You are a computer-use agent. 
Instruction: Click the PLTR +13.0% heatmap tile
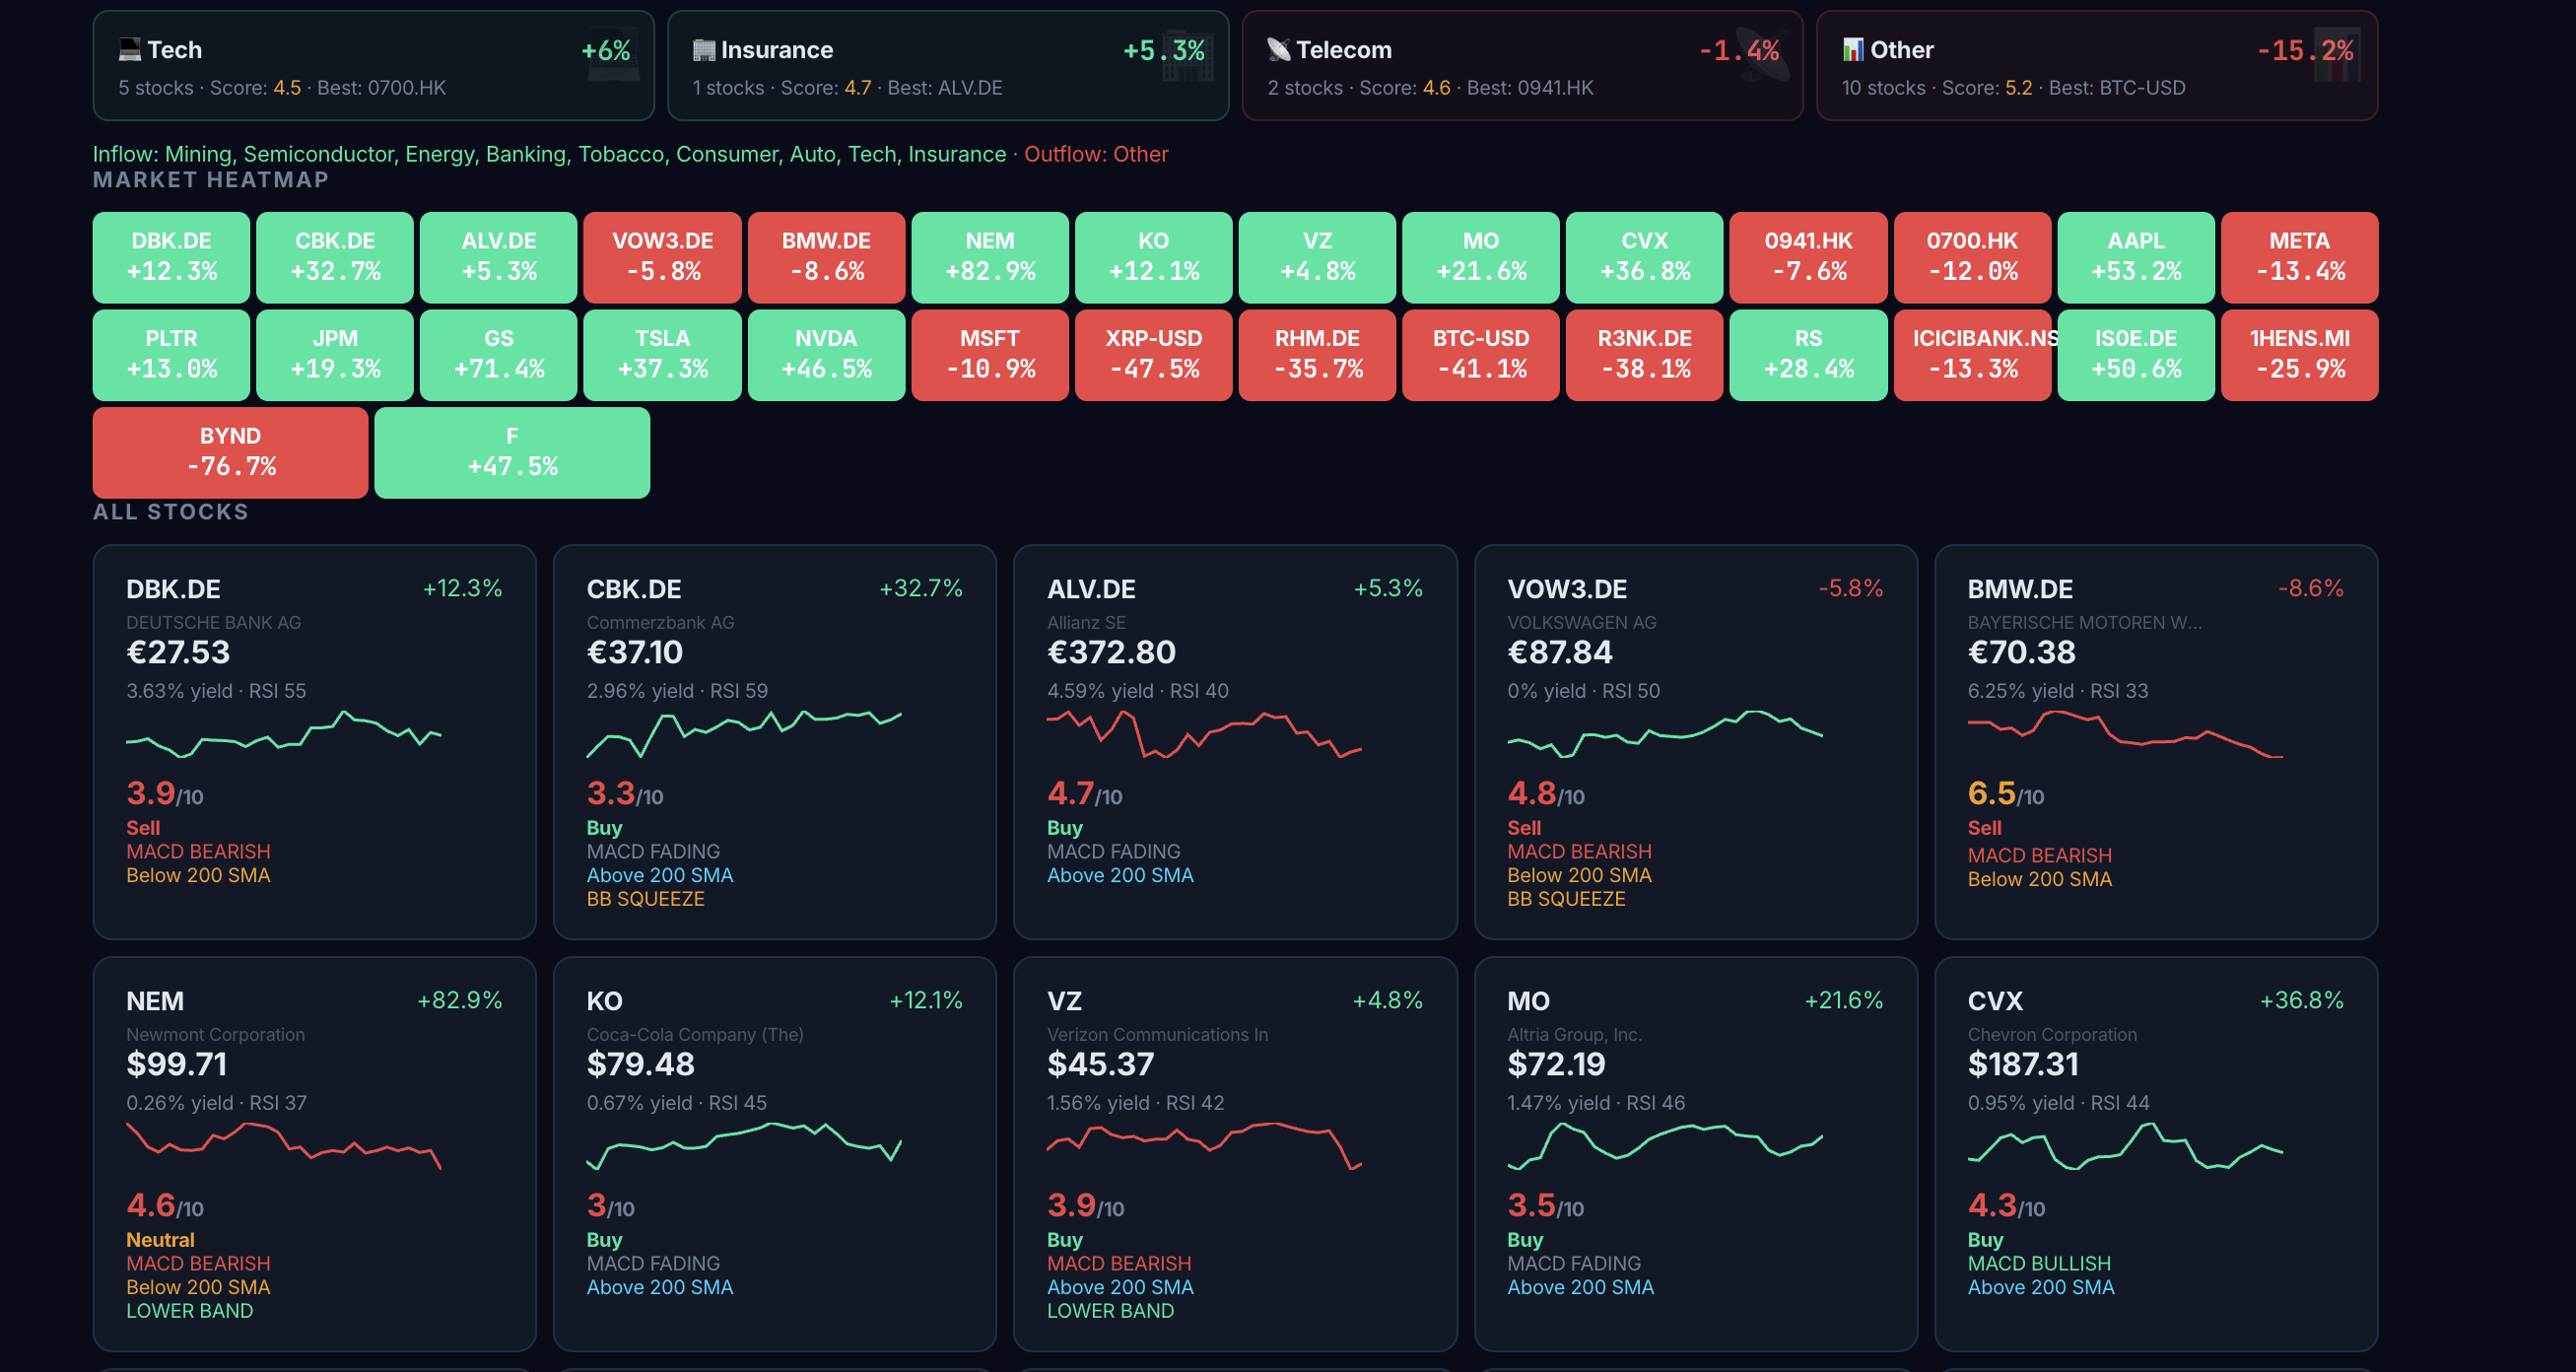tap(171, 355)
